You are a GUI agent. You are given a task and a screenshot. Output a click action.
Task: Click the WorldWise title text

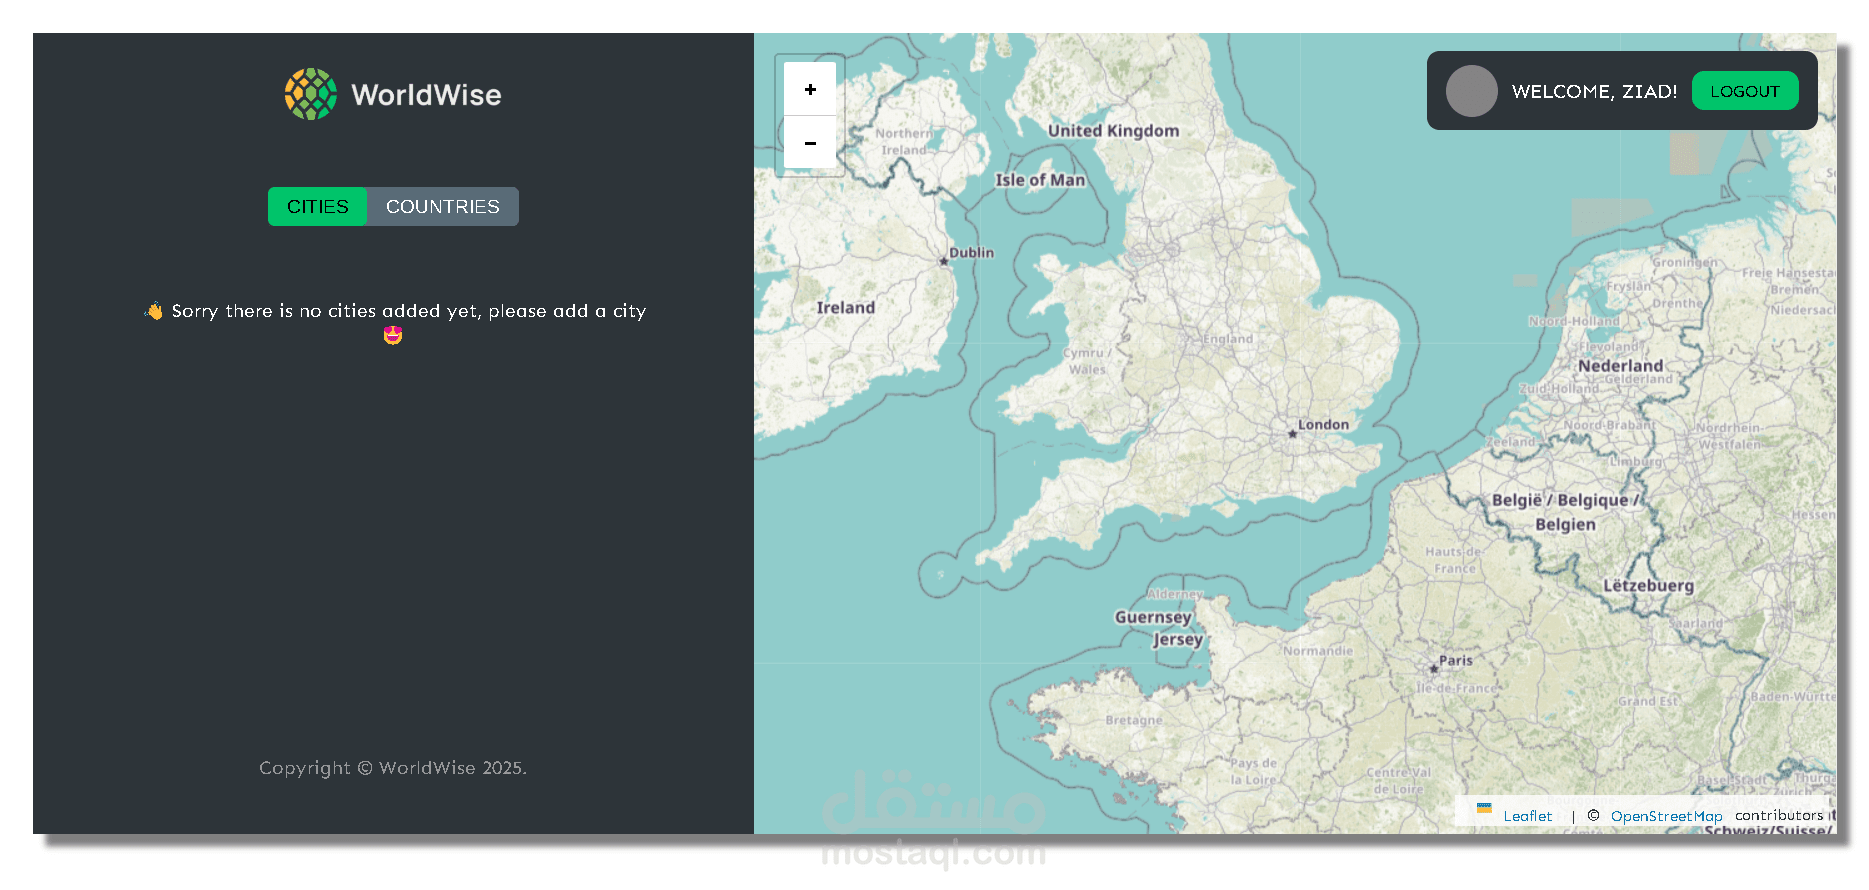pos(426,95)
